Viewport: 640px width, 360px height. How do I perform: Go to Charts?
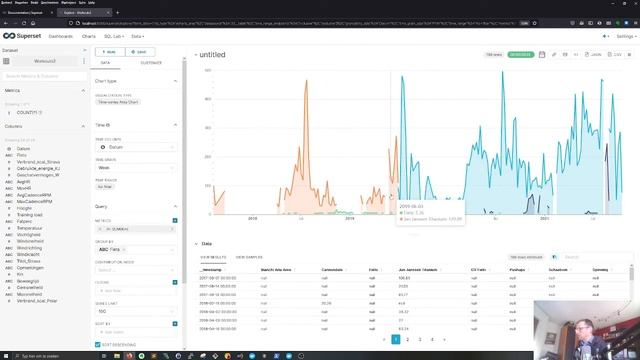click(89, 36)
